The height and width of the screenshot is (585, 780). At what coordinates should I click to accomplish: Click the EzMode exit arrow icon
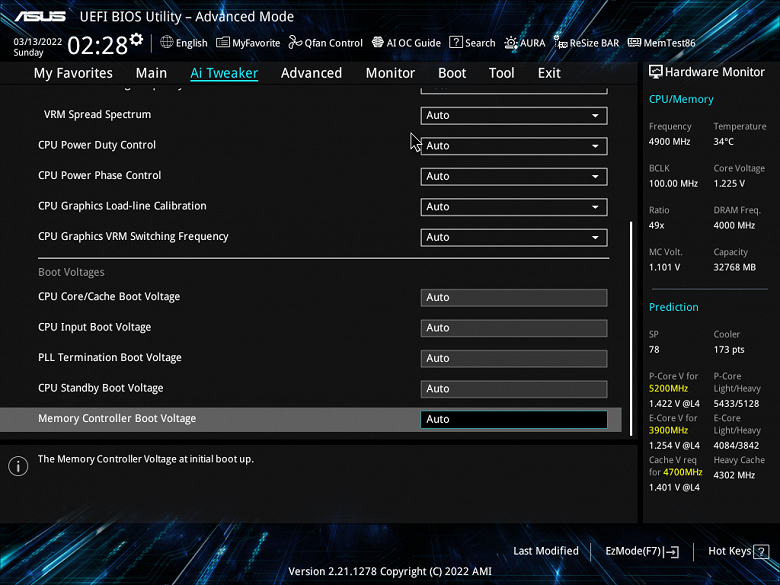click(672, 551)
